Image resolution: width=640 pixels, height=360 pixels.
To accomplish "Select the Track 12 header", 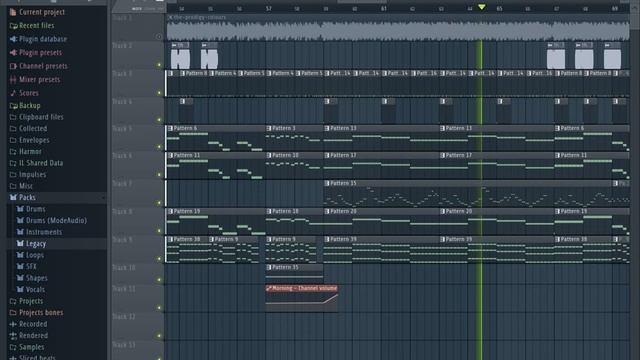I will tap(138, 327).
